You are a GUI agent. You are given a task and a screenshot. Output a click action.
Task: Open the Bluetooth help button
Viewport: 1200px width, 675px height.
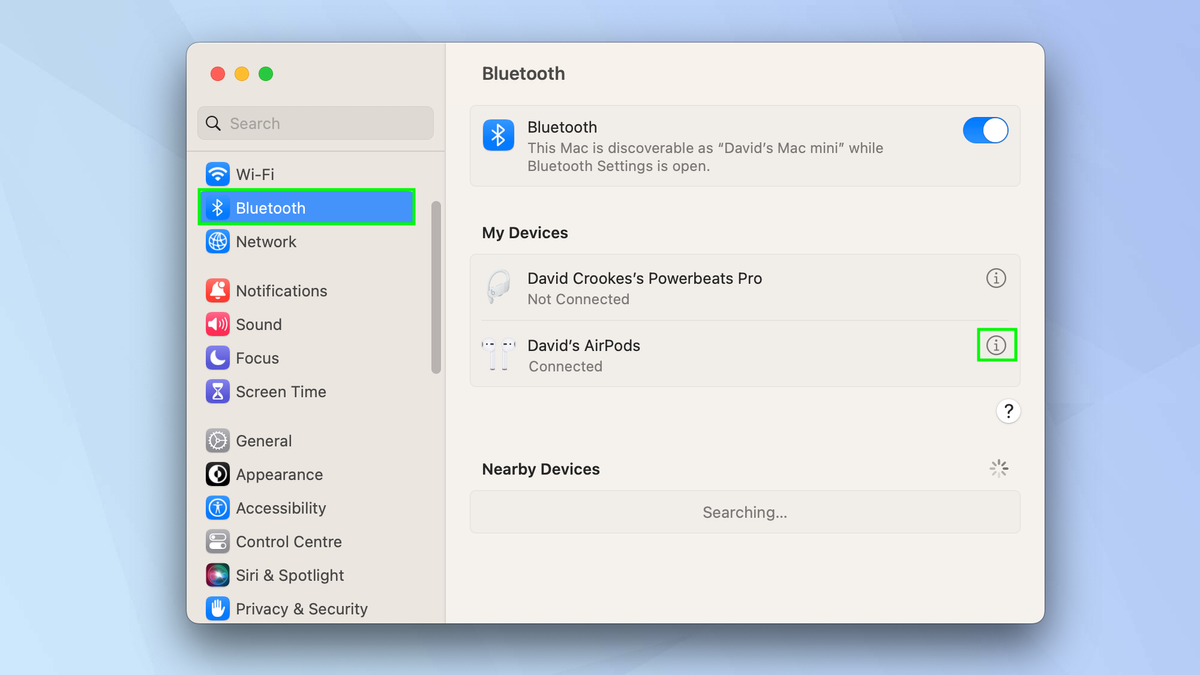1008,411
